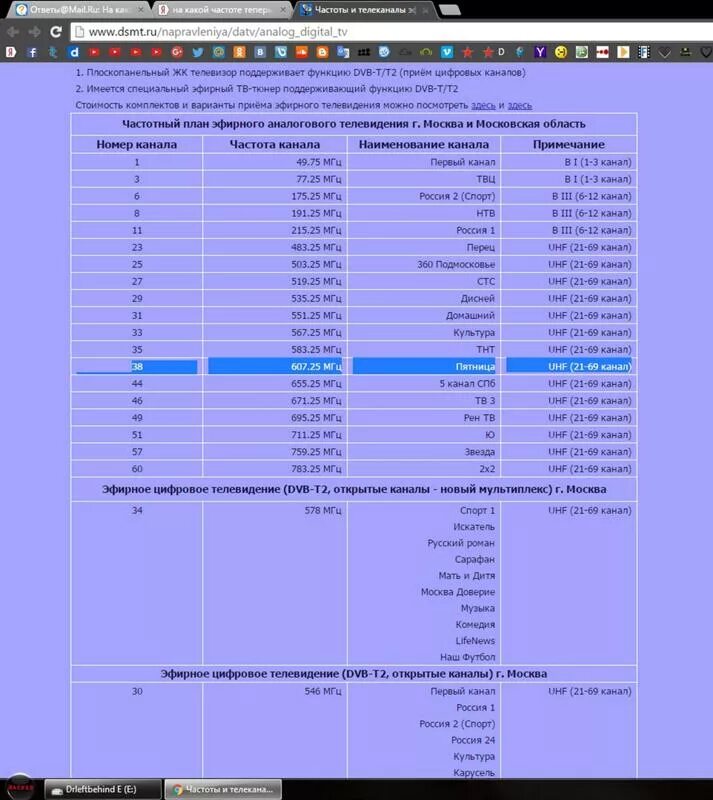Open the Mail.ru @ bookmark icon
Screen dimensions: 713x800
click(x=218, y=52)
